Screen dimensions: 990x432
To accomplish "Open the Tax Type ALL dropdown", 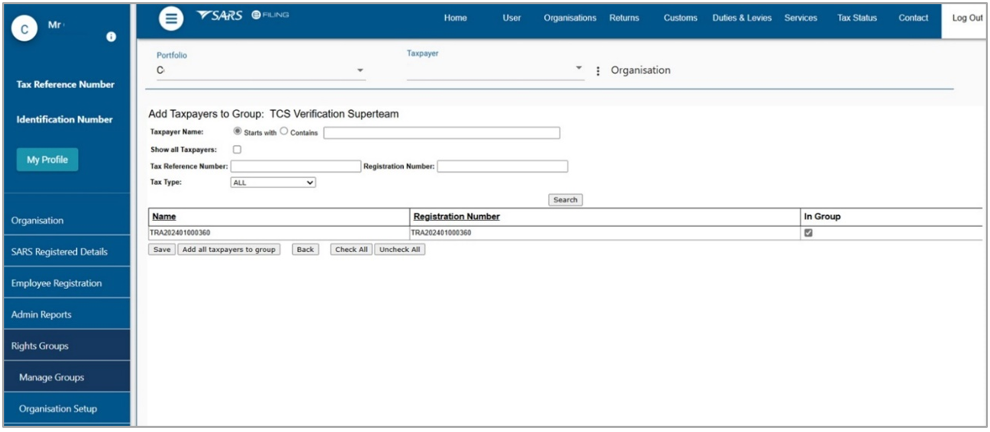I will pyautogui.click(x=273, y=183).
